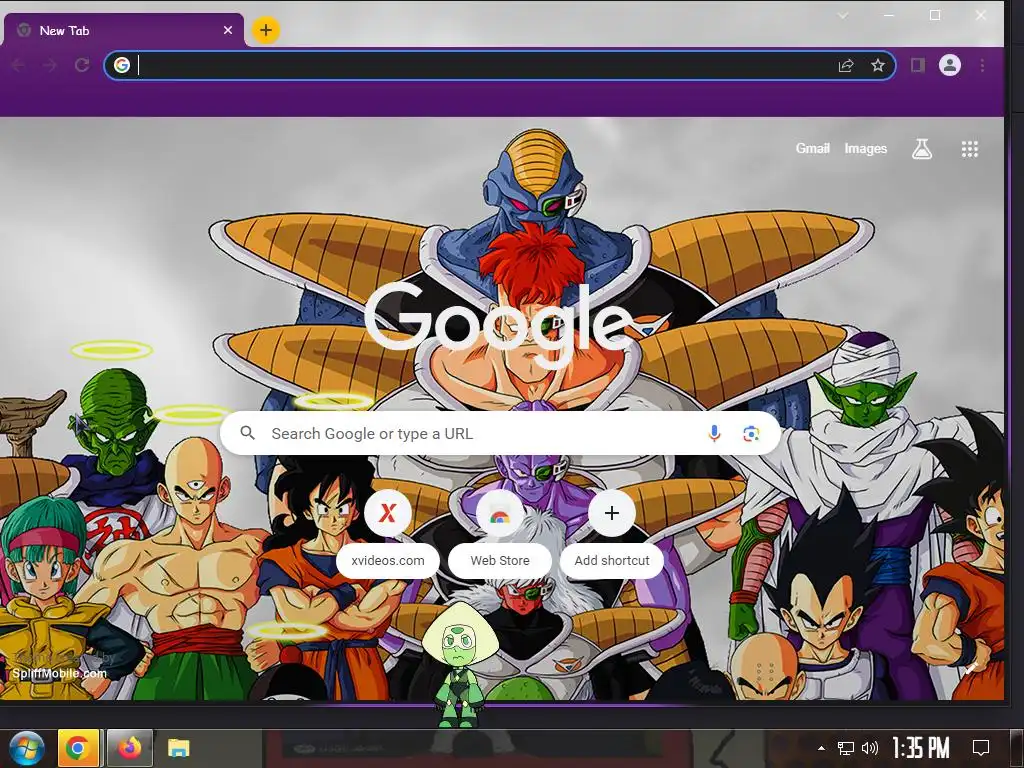Open the volume control tray icon
The width and height of the screenshot is (1024, 768).
point(870,748)
